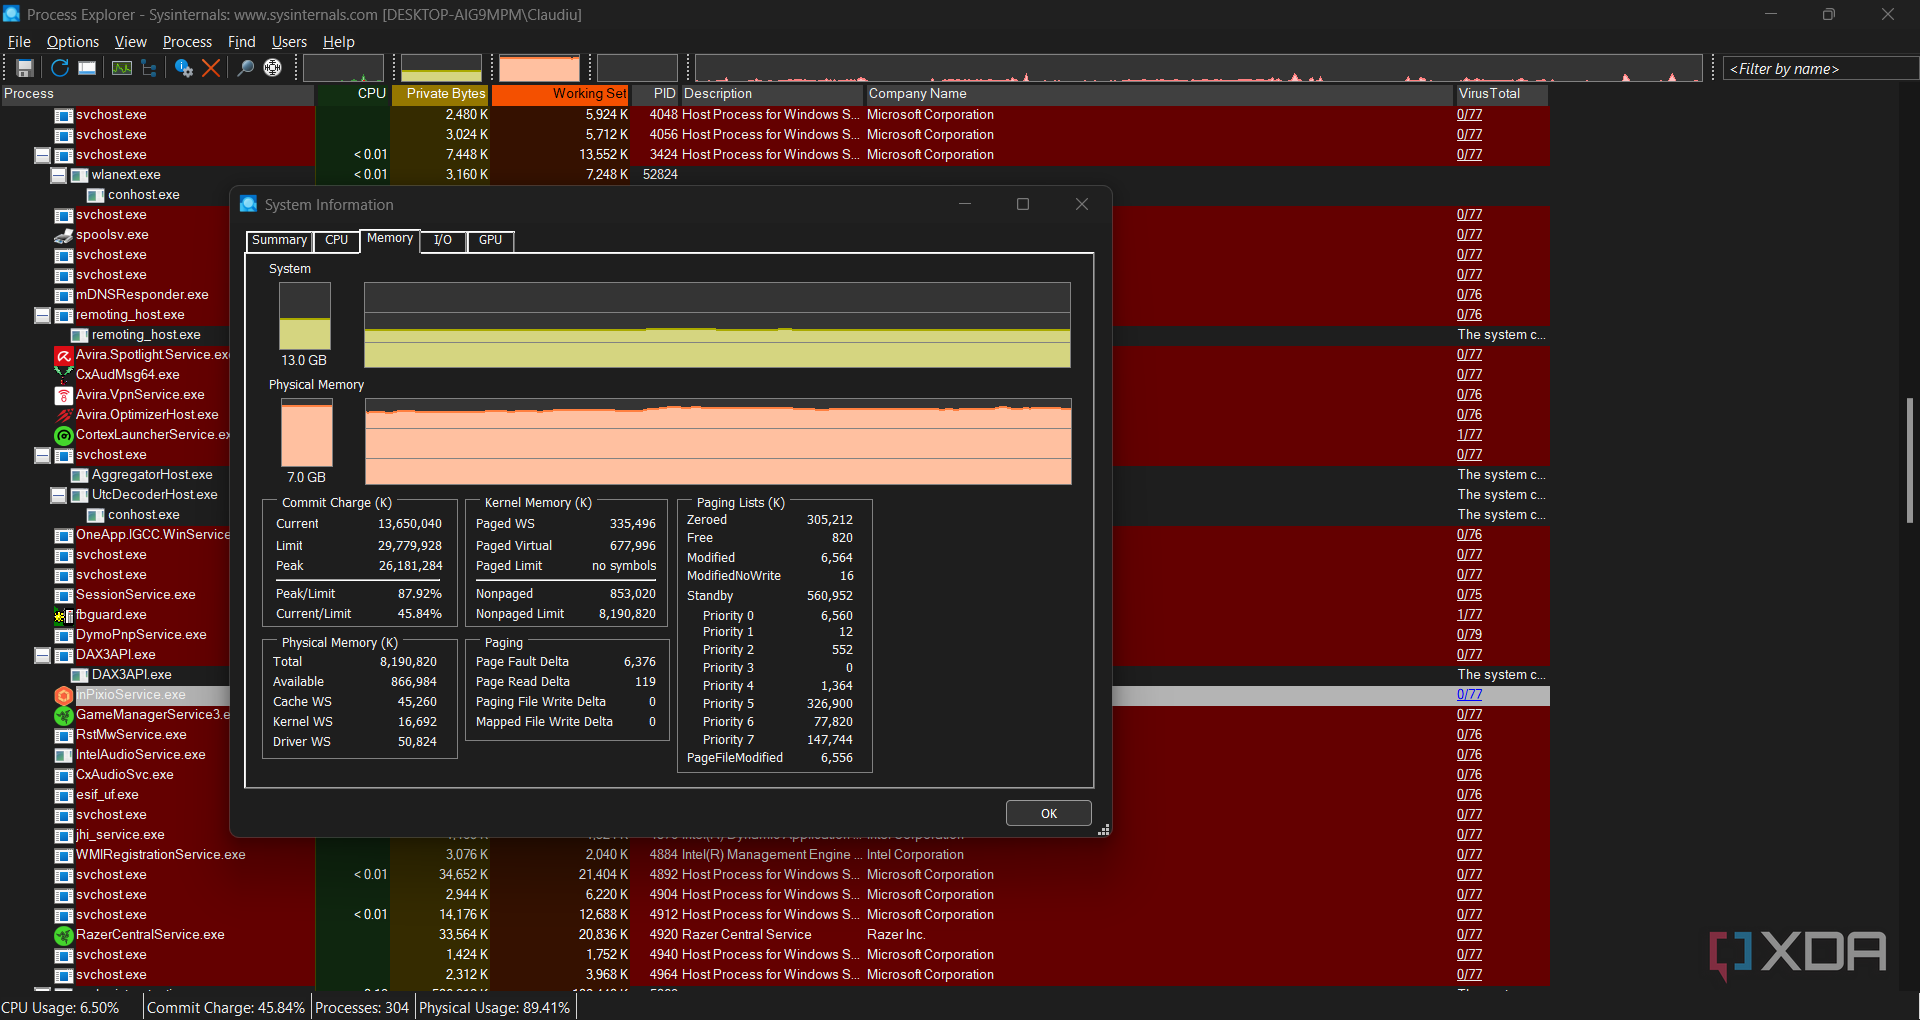Viewport: 1920px width, 1020px height.
Task: Click the Processes: 304 status bar entry
Action: coord(362,1007)
